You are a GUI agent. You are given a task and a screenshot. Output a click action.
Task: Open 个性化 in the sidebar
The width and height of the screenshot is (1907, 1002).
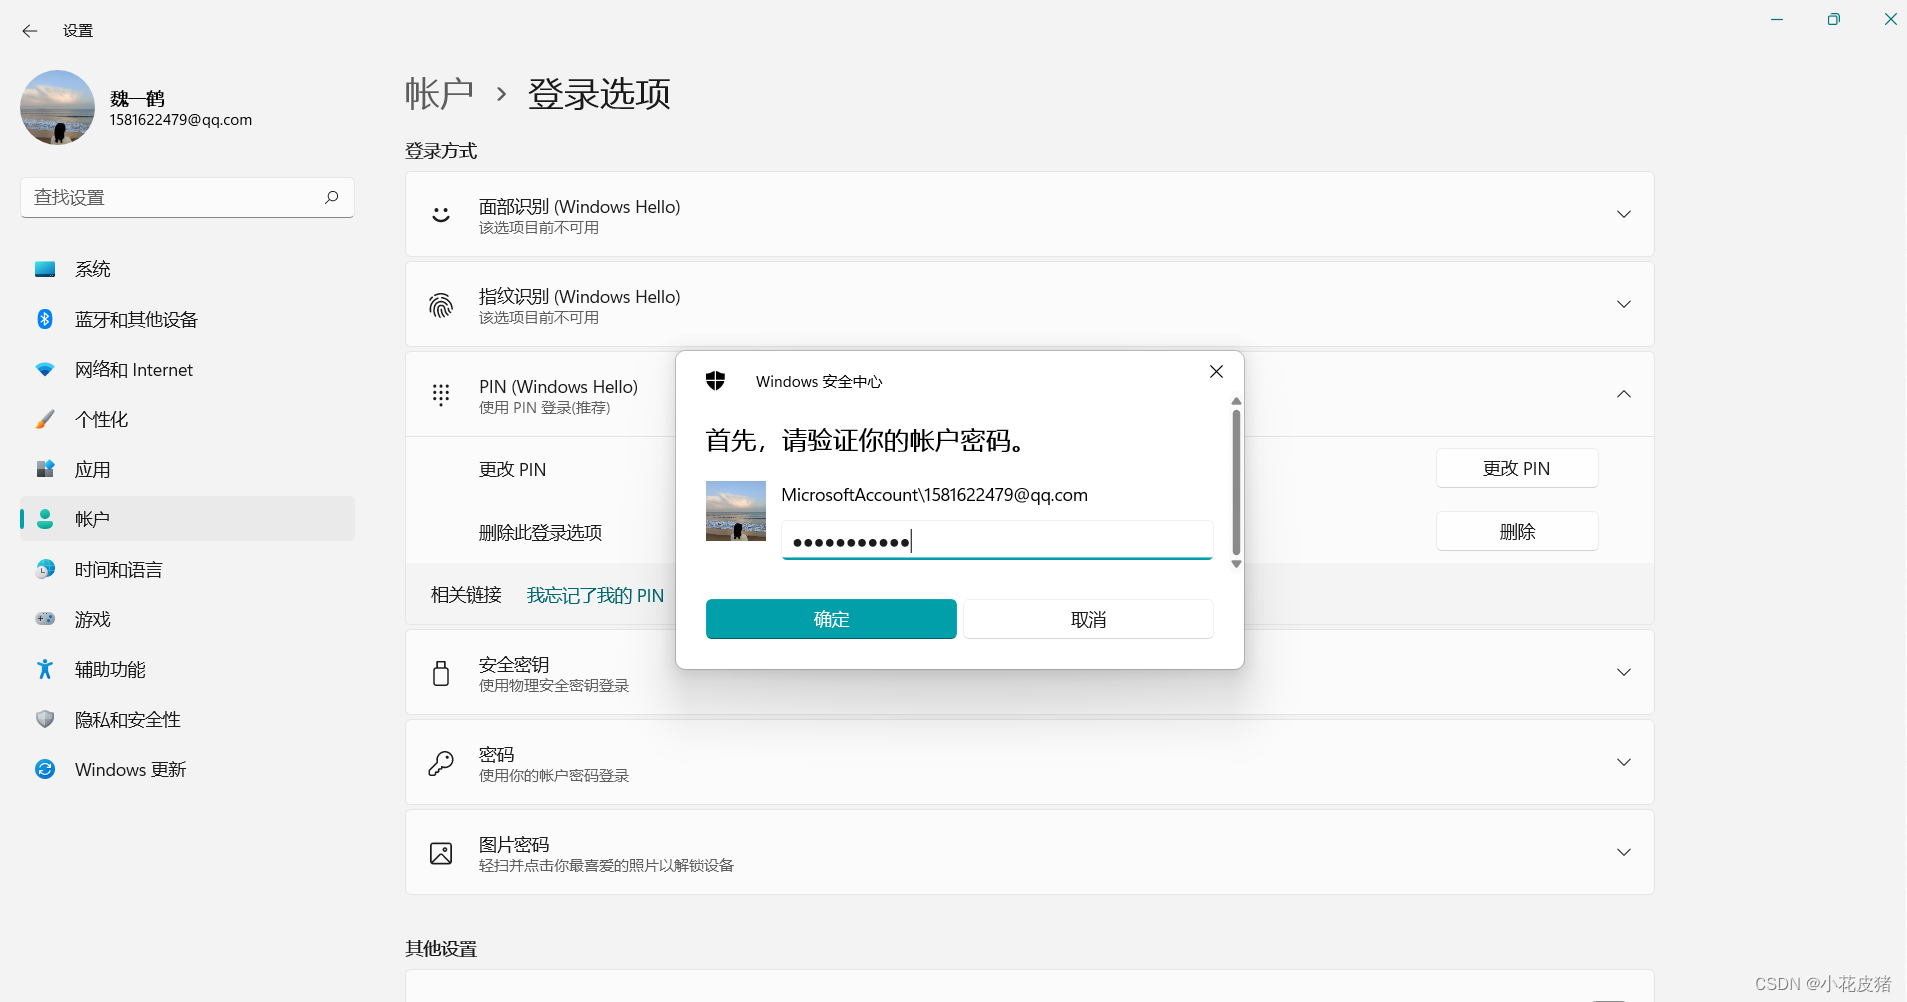(x=188, y=419)
